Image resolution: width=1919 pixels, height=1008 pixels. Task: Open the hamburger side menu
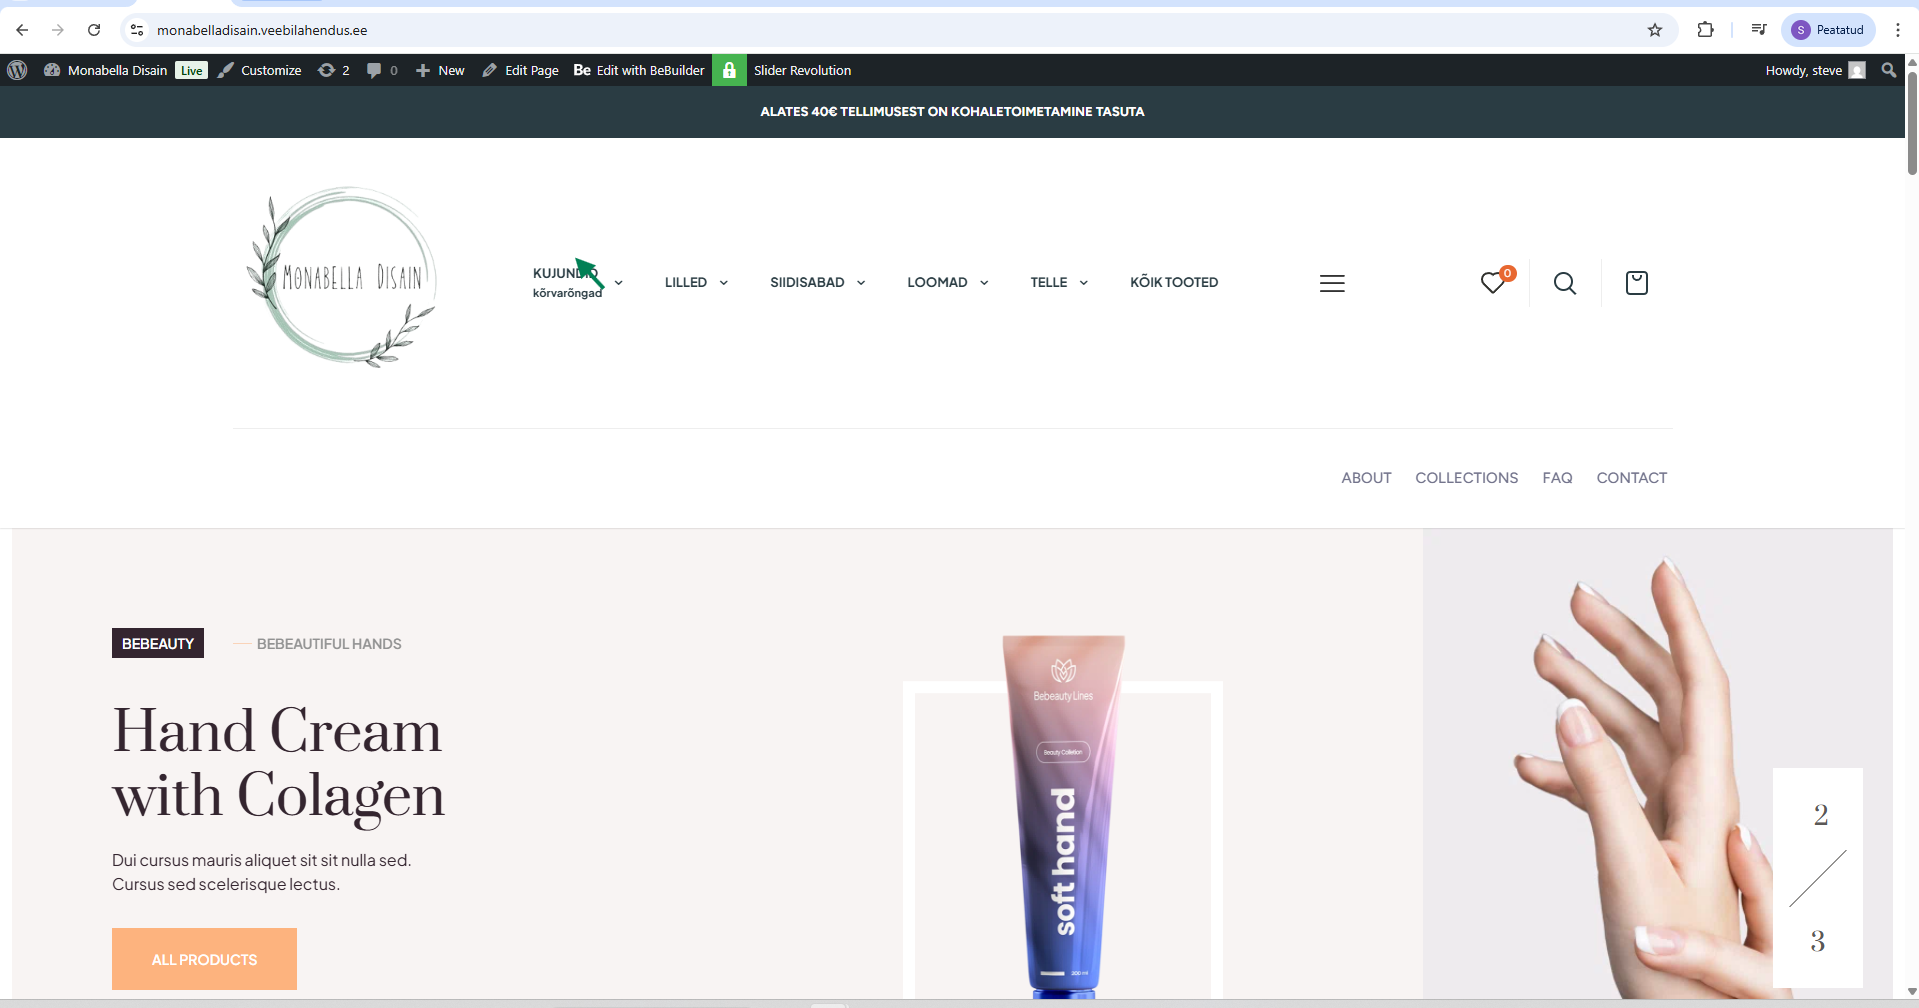pos(1332,284)
